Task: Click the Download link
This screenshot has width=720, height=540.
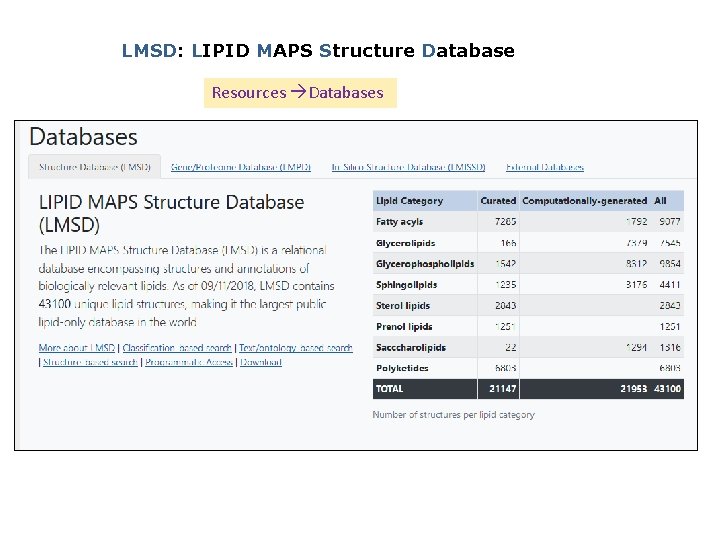Action: coord(261,362)
